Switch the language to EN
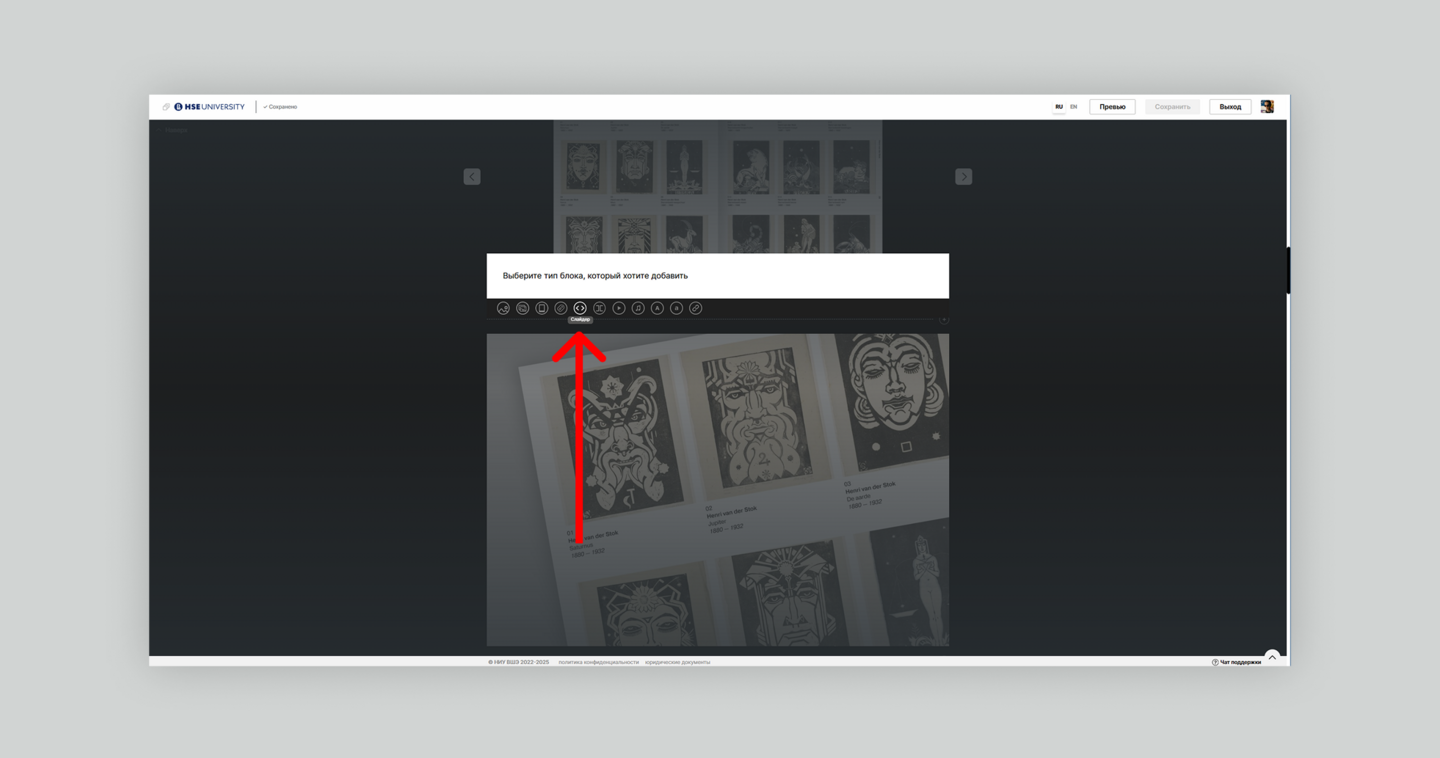This screenshot has height=758, width=1440. click(1074, 107)
